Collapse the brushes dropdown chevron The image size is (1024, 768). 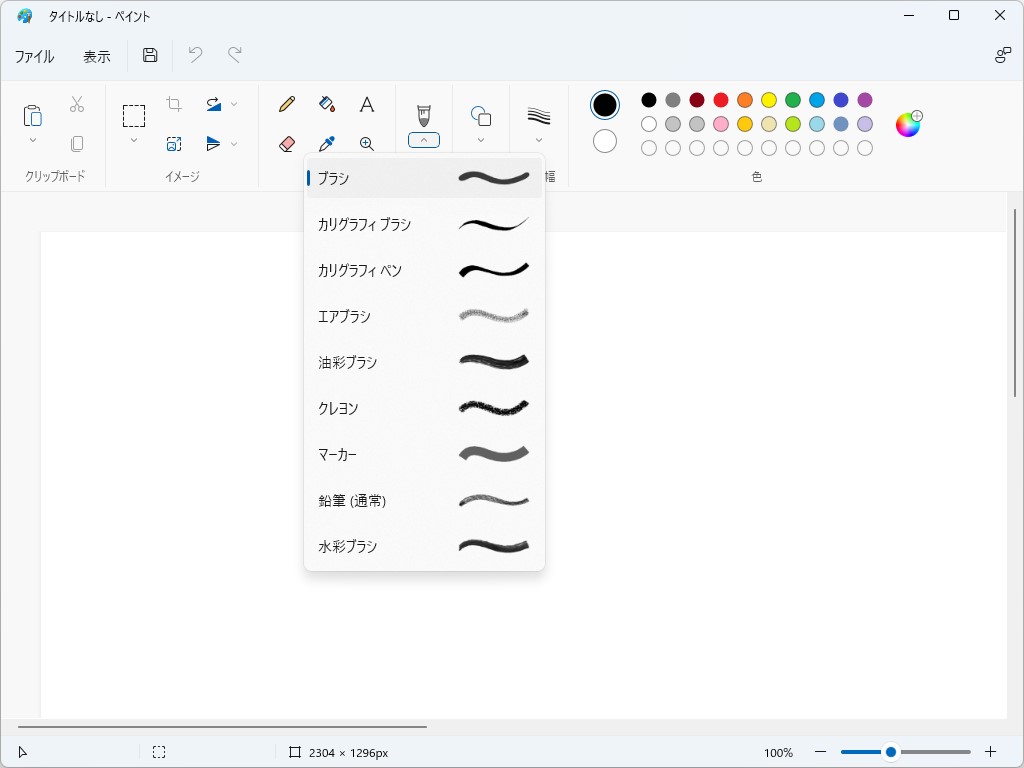(424, 140)
